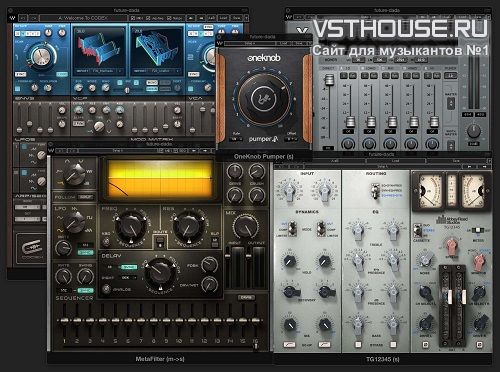Click the Noise knob in TG12345
The image size is (500, 372).
click(425, 260)
